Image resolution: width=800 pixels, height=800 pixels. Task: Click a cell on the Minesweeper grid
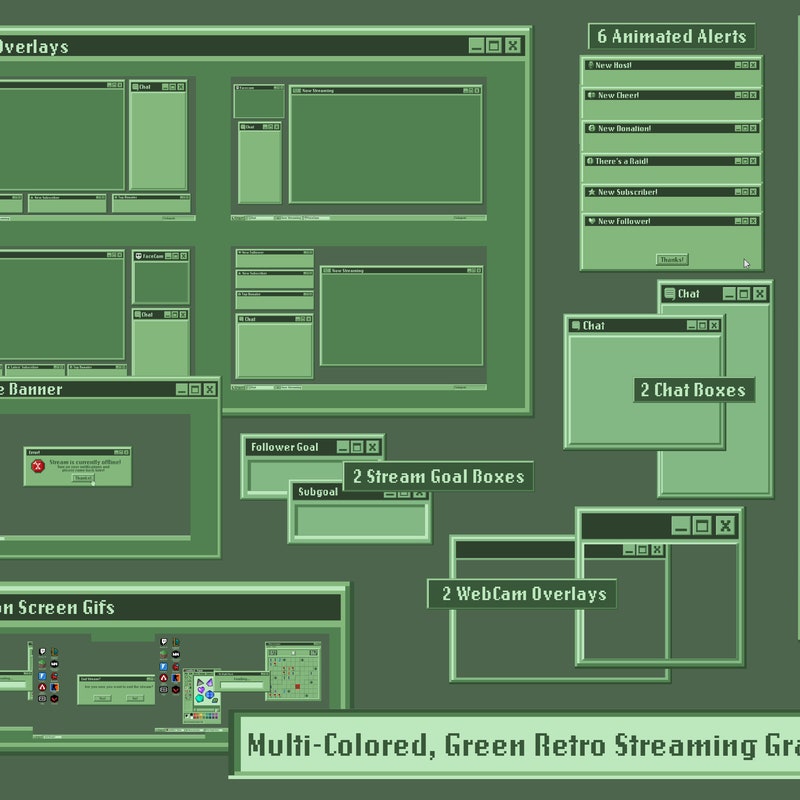[x=297, y=678]
